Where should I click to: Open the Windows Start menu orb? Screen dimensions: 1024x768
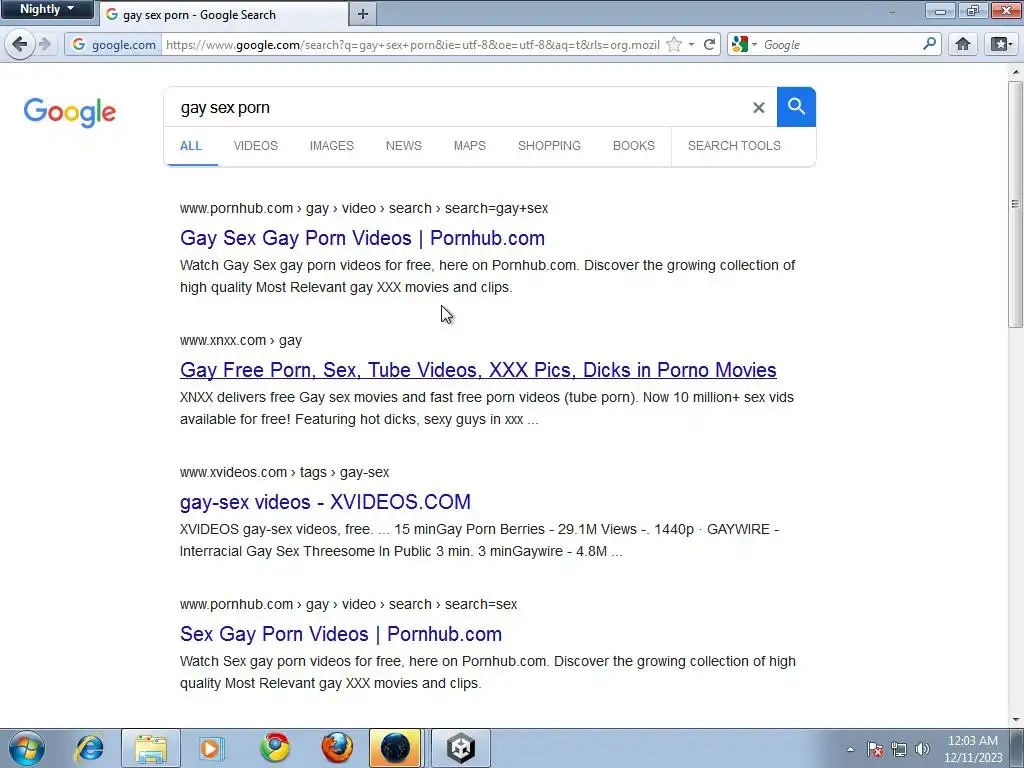pos(27,748)
